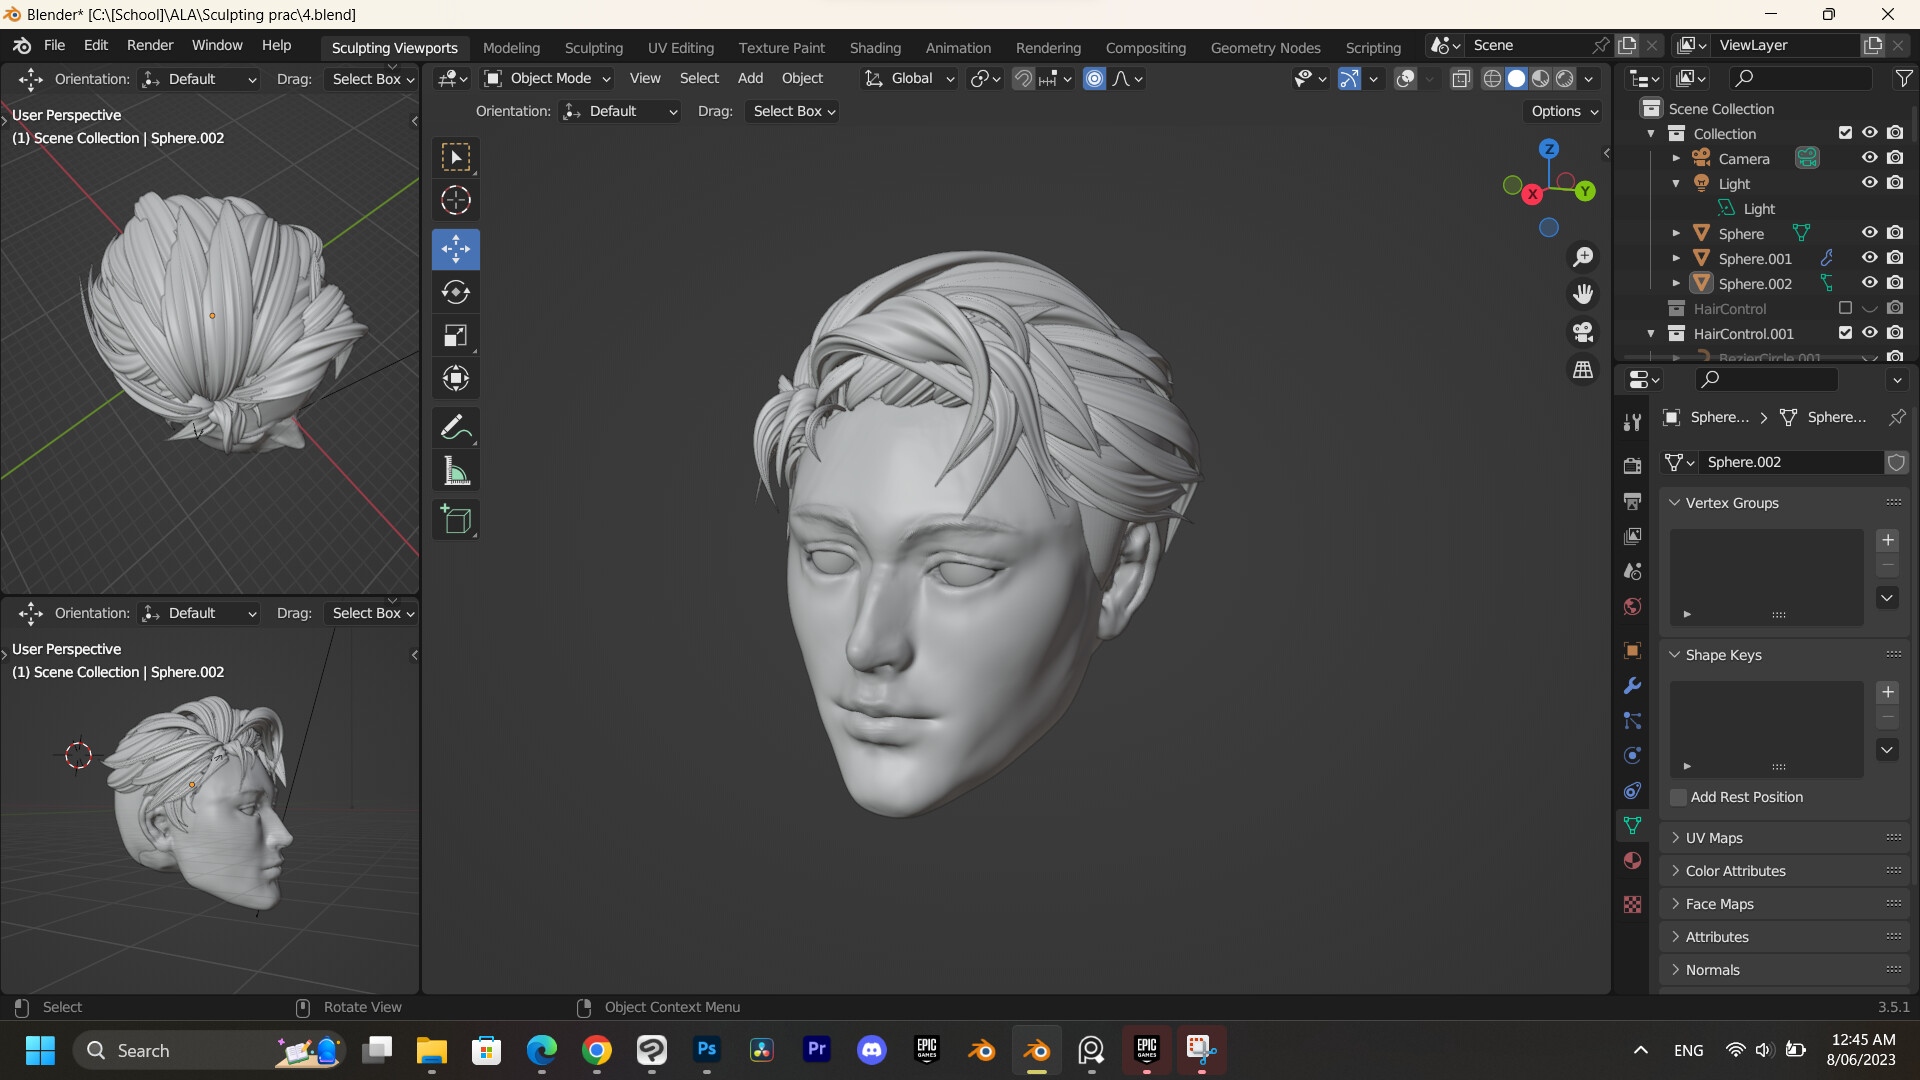
Task: Hide the Light object in the outliner
Action: tap(1870, 183)
